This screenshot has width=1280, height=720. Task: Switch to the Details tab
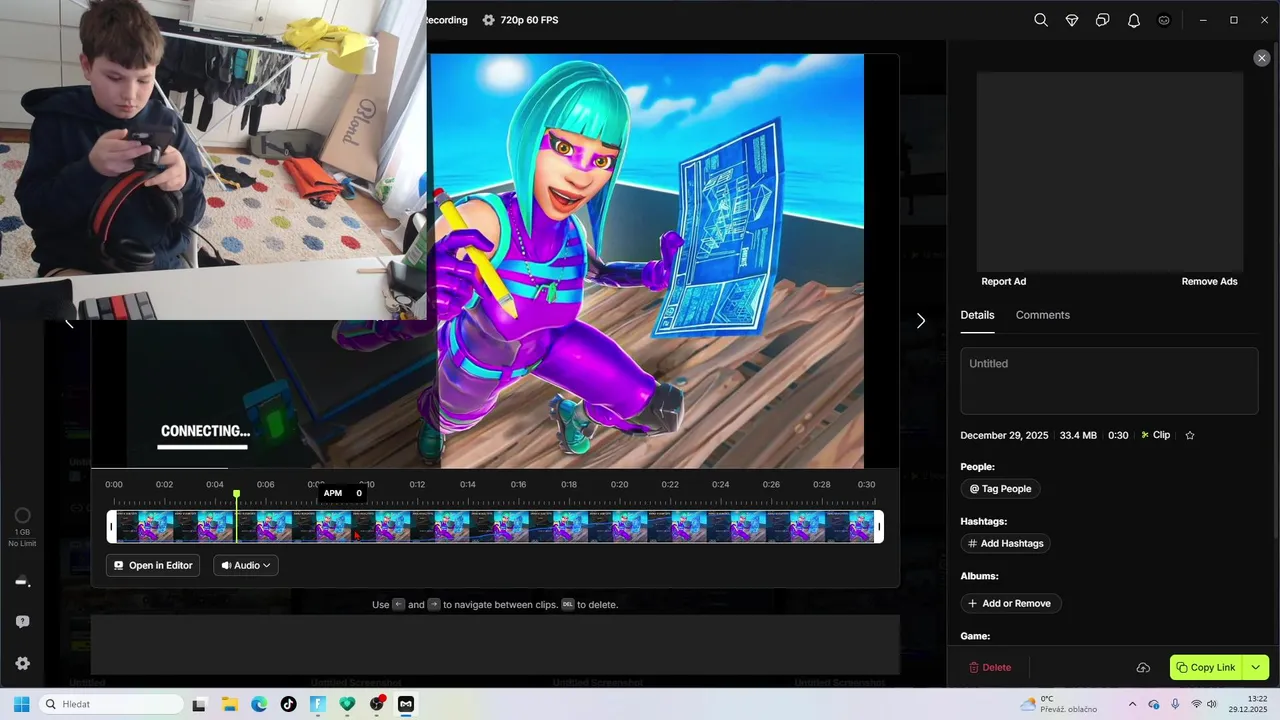pos(977,315)
